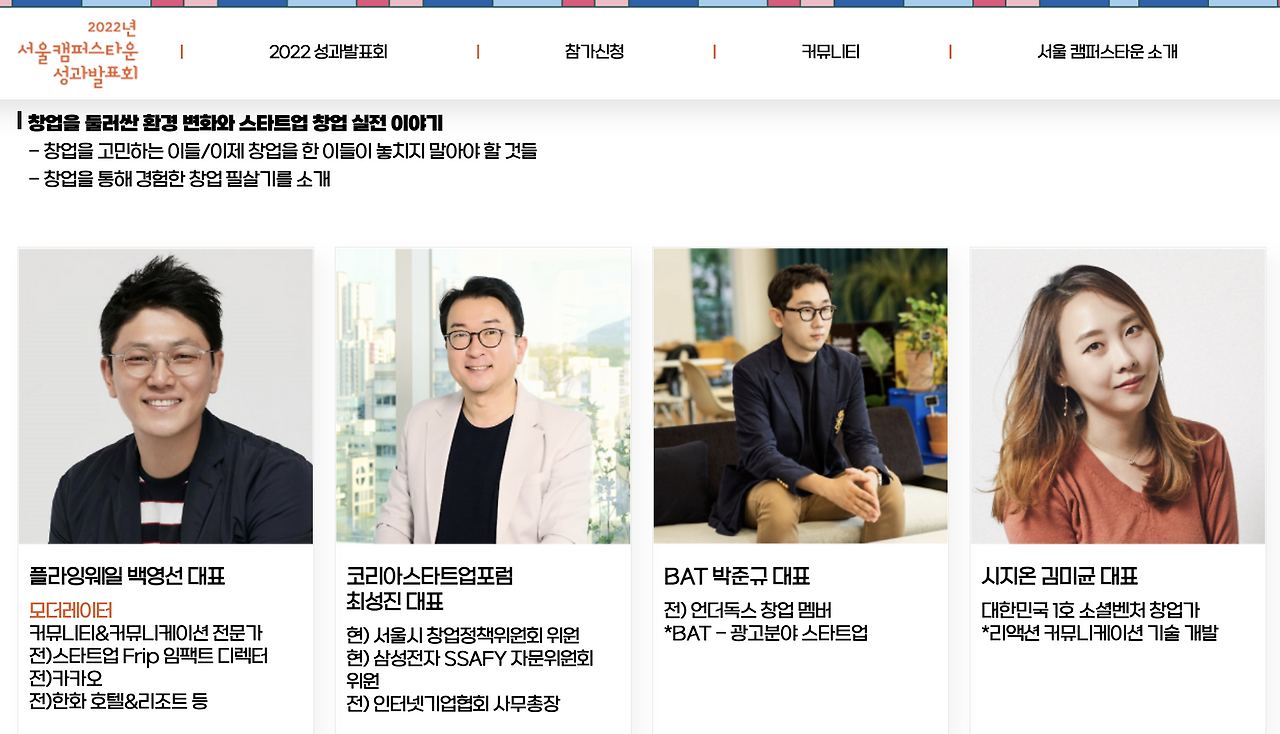Open the 2022 성과발표회 menu
Image resolution: width=1280 pixels, height=734 pixels.
pos(328,52)
